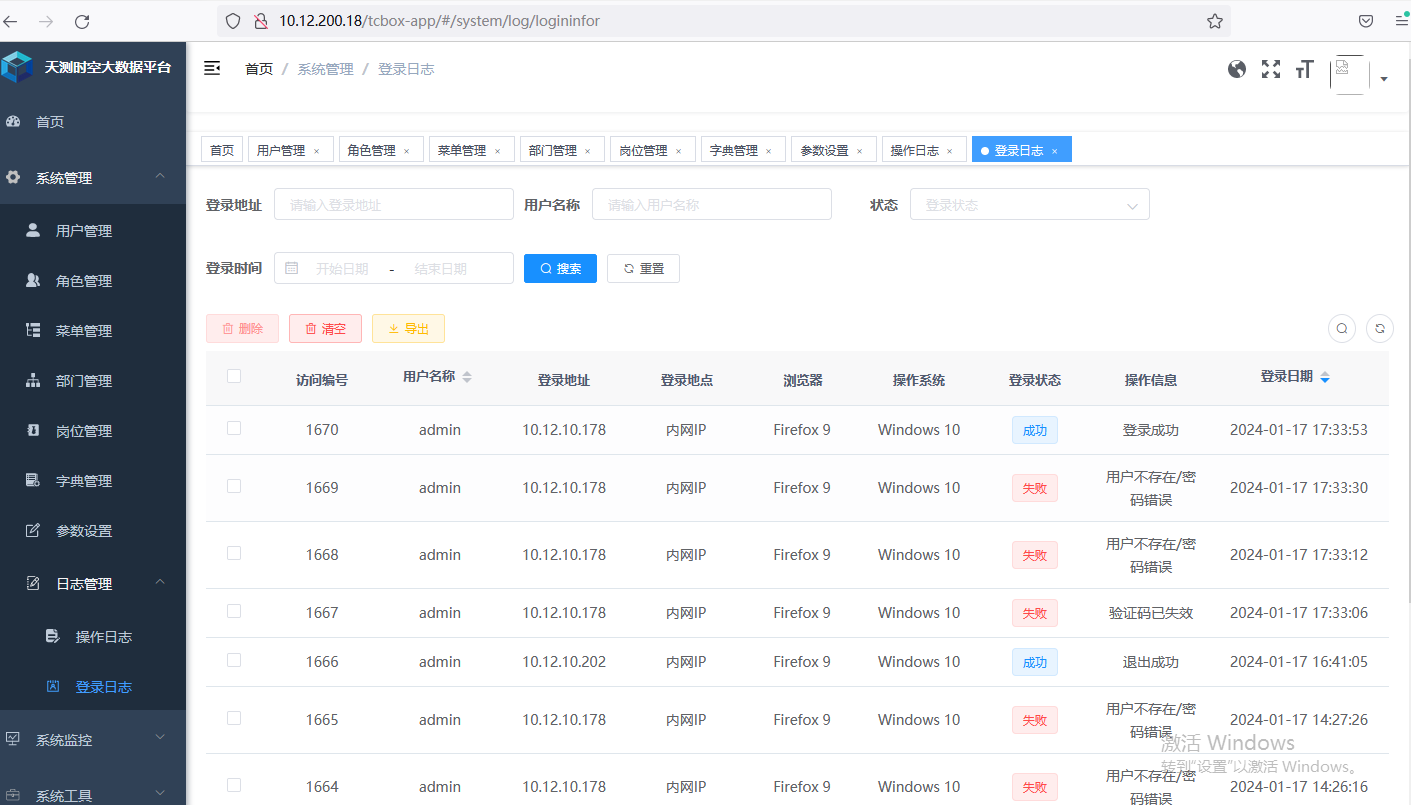Sort table by 登录日期 column arrows
1411x805 pixels.
1325,378
